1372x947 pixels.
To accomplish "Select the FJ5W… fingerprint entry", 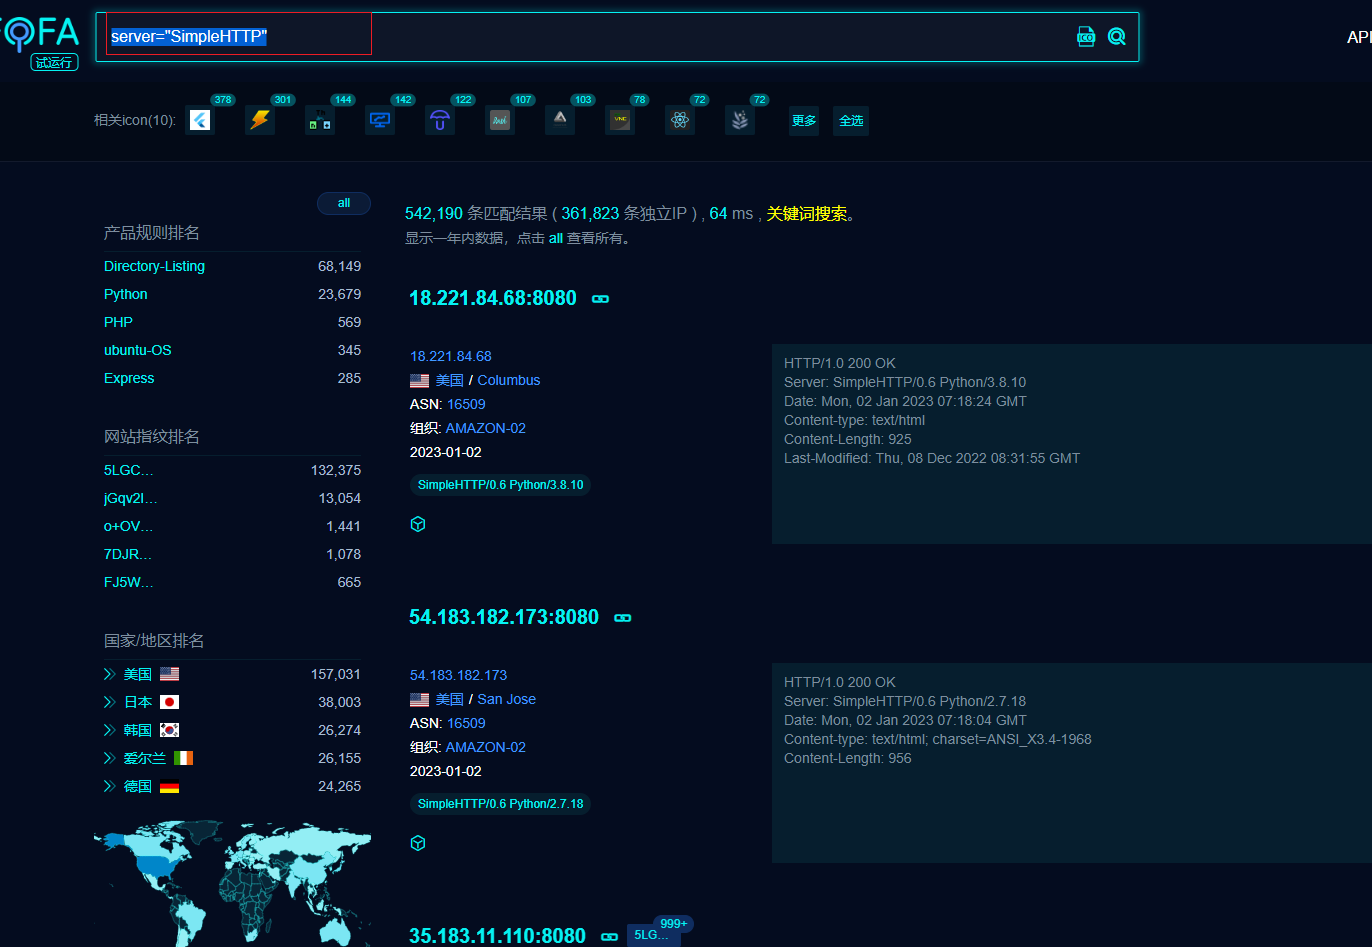I will pos(128,582).
